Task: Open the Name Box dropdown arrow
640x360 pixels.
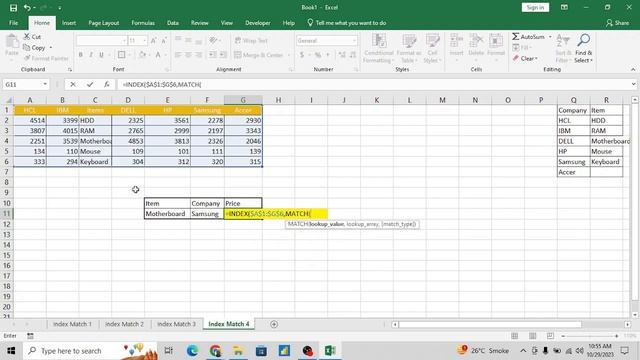Action: [x=45, y=84]
